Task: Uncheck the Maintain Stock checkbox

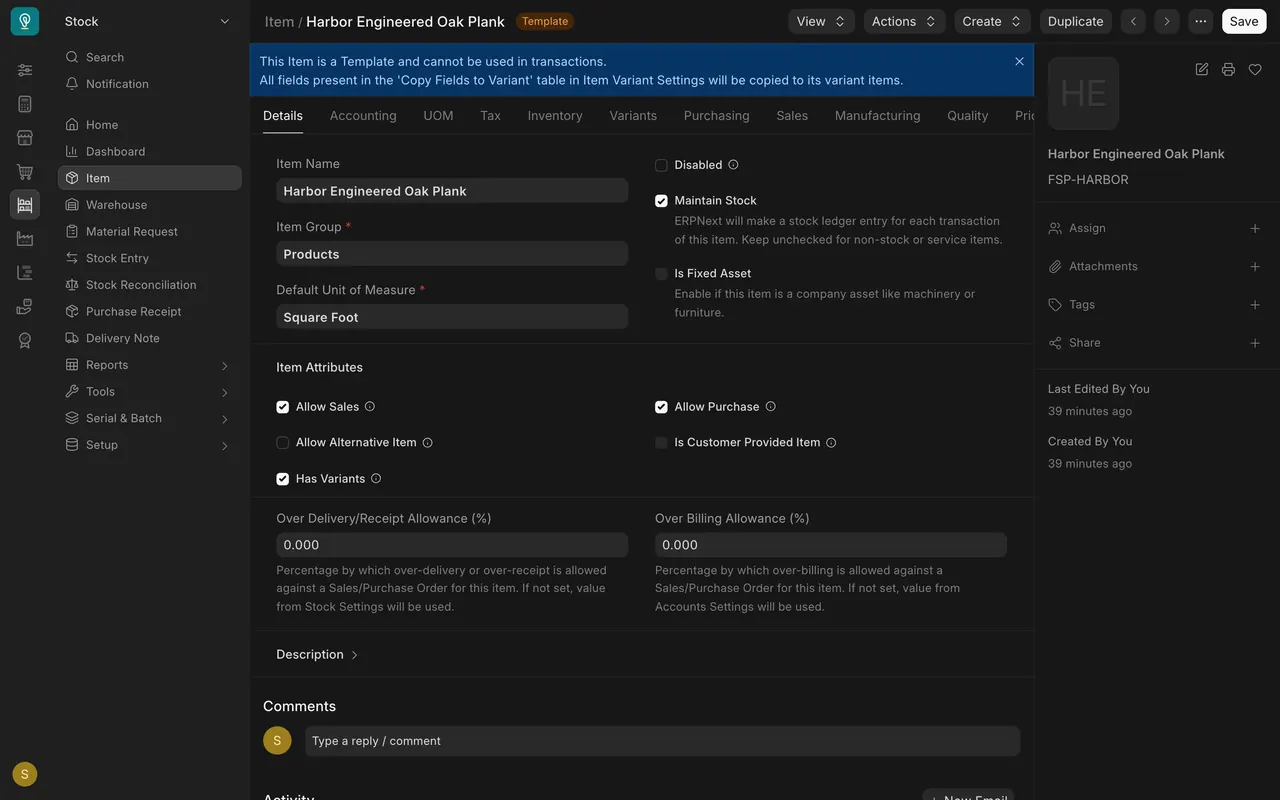Action: coord(661,201)
